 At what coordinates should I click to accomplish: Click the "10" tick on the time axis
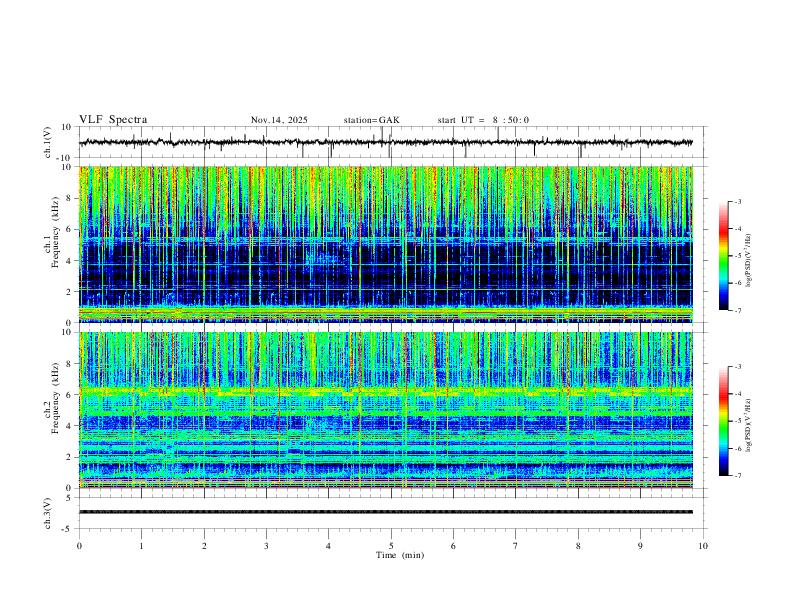[703, 546]
